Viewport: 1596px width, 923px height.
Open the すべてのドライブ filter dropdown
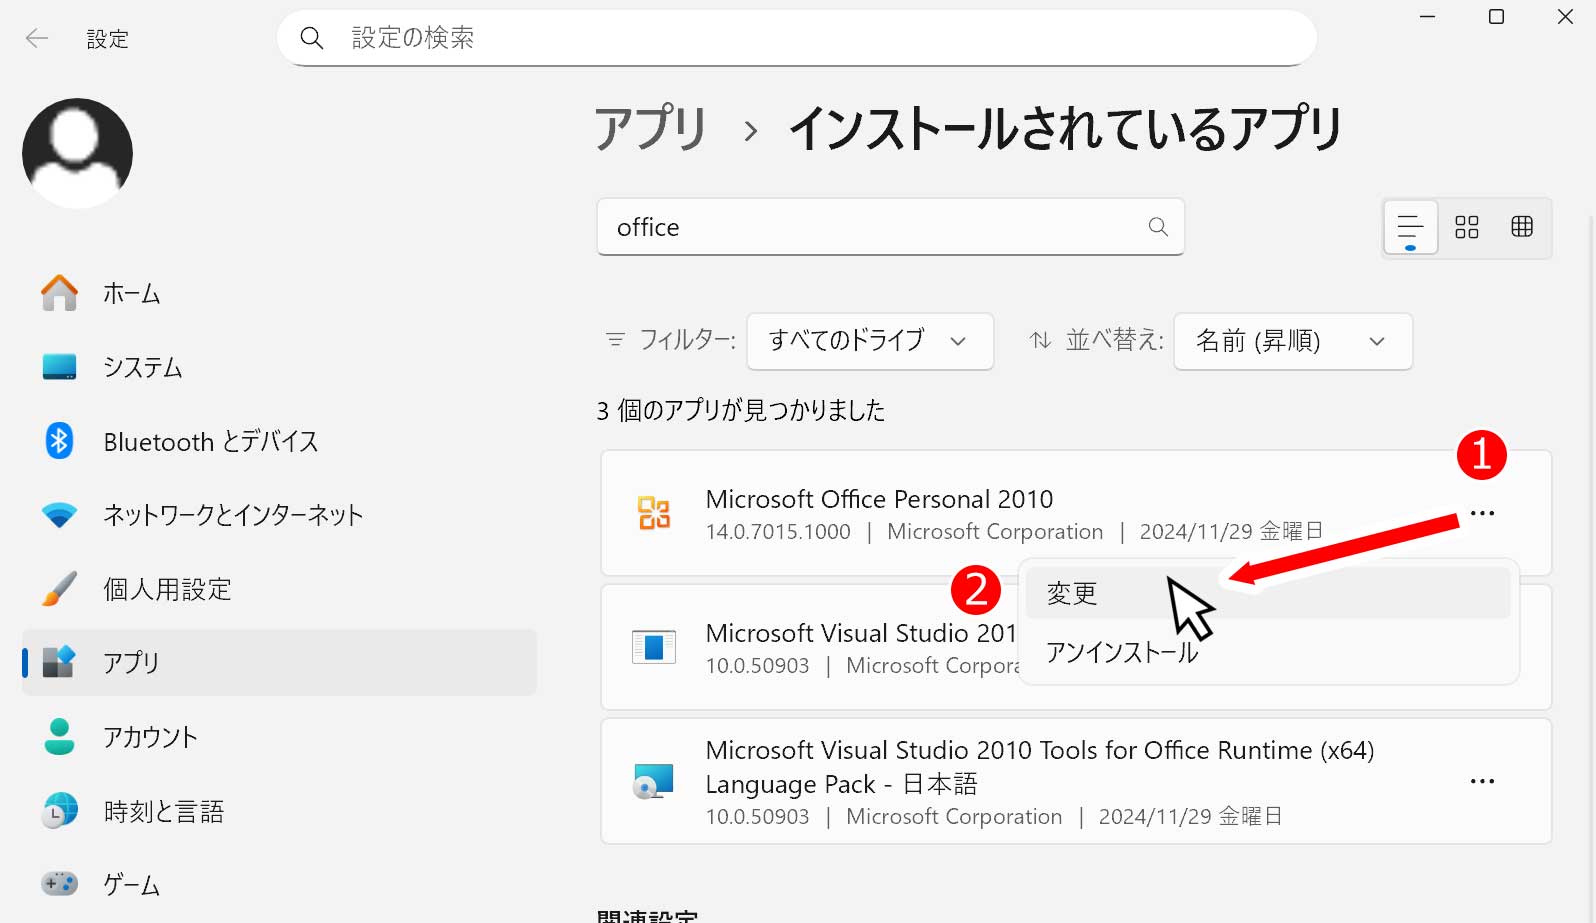870,341
